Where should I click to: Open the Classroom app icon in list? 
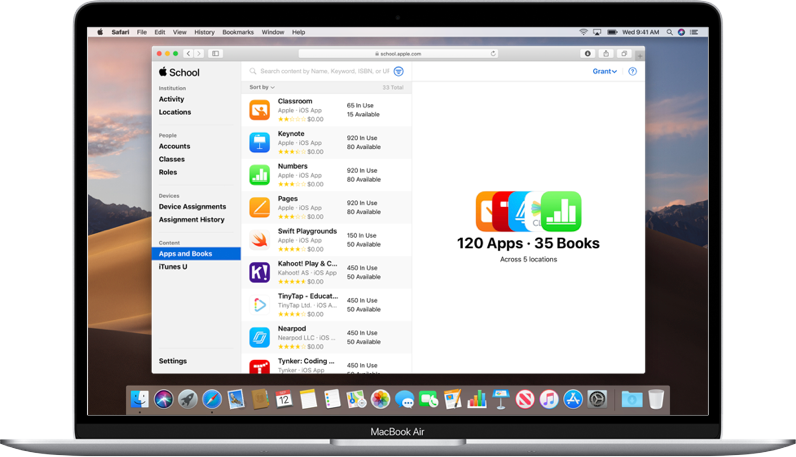click(259, 110)
